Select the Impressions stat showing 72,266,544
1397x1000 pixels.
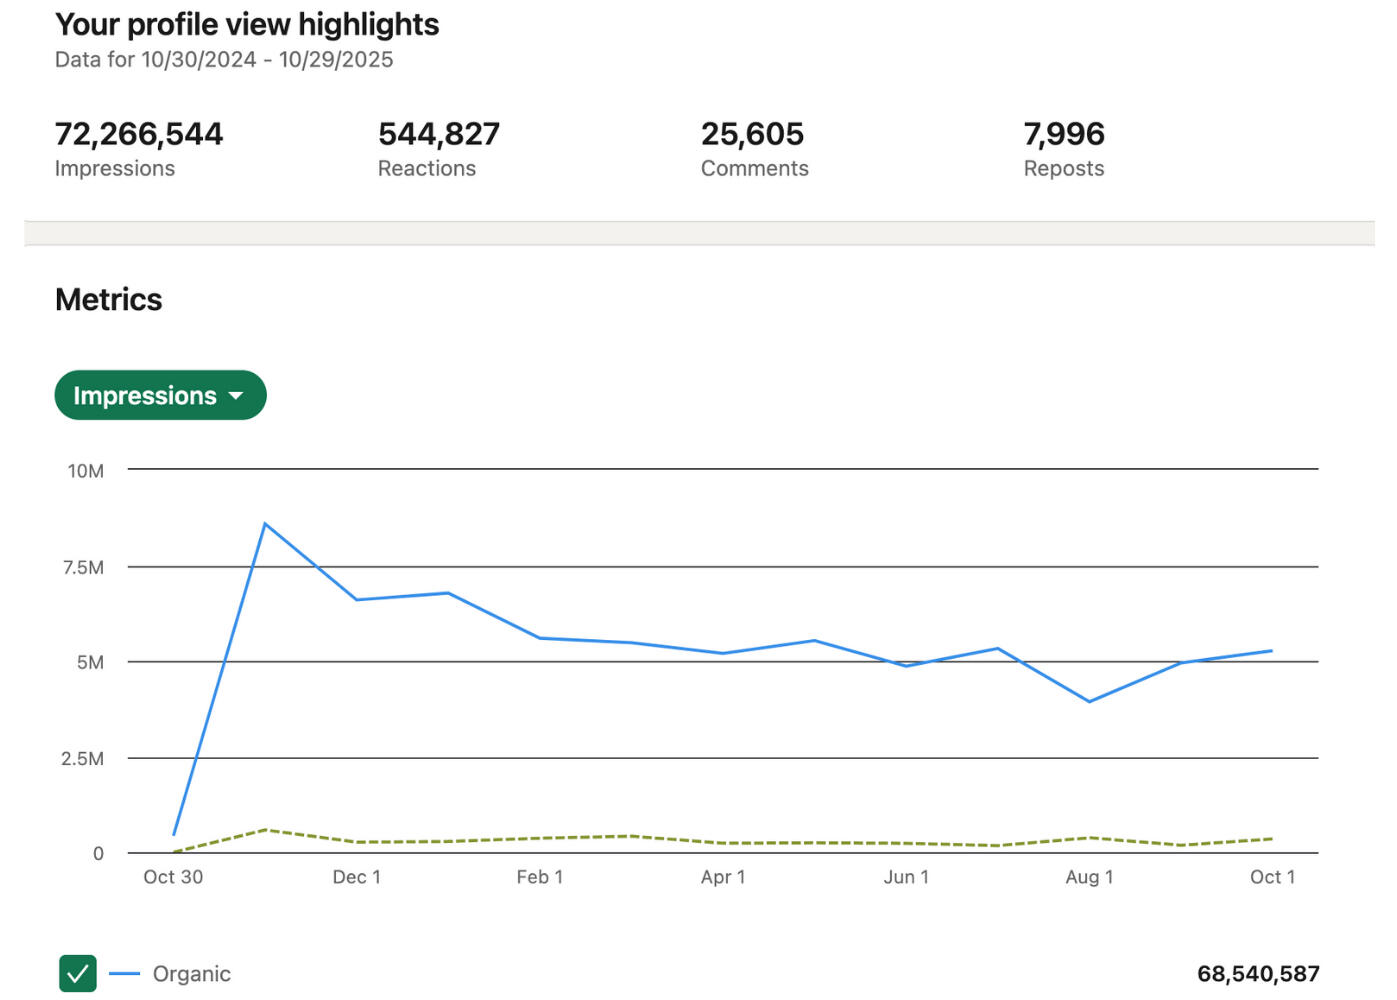[138, 133]
